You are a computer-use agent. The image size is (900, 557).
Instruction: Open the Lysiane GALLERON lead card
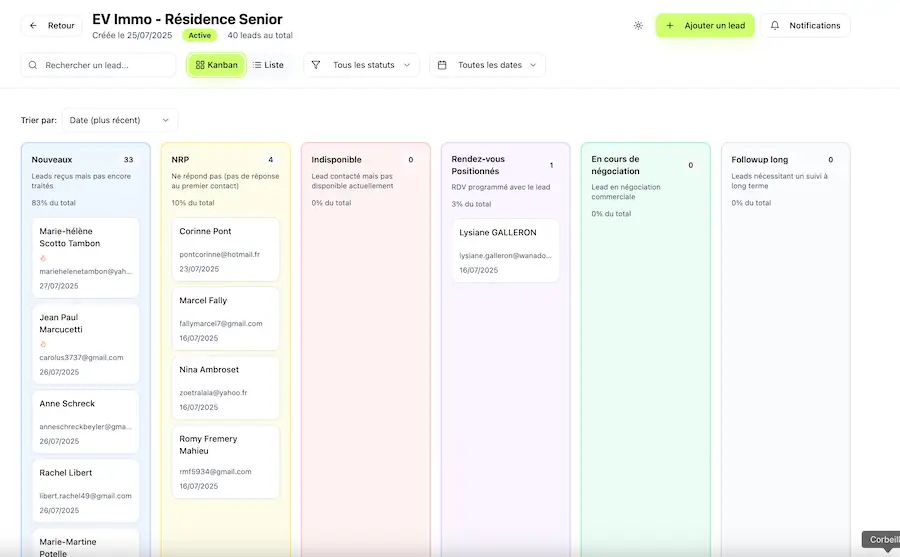[505, 250]
